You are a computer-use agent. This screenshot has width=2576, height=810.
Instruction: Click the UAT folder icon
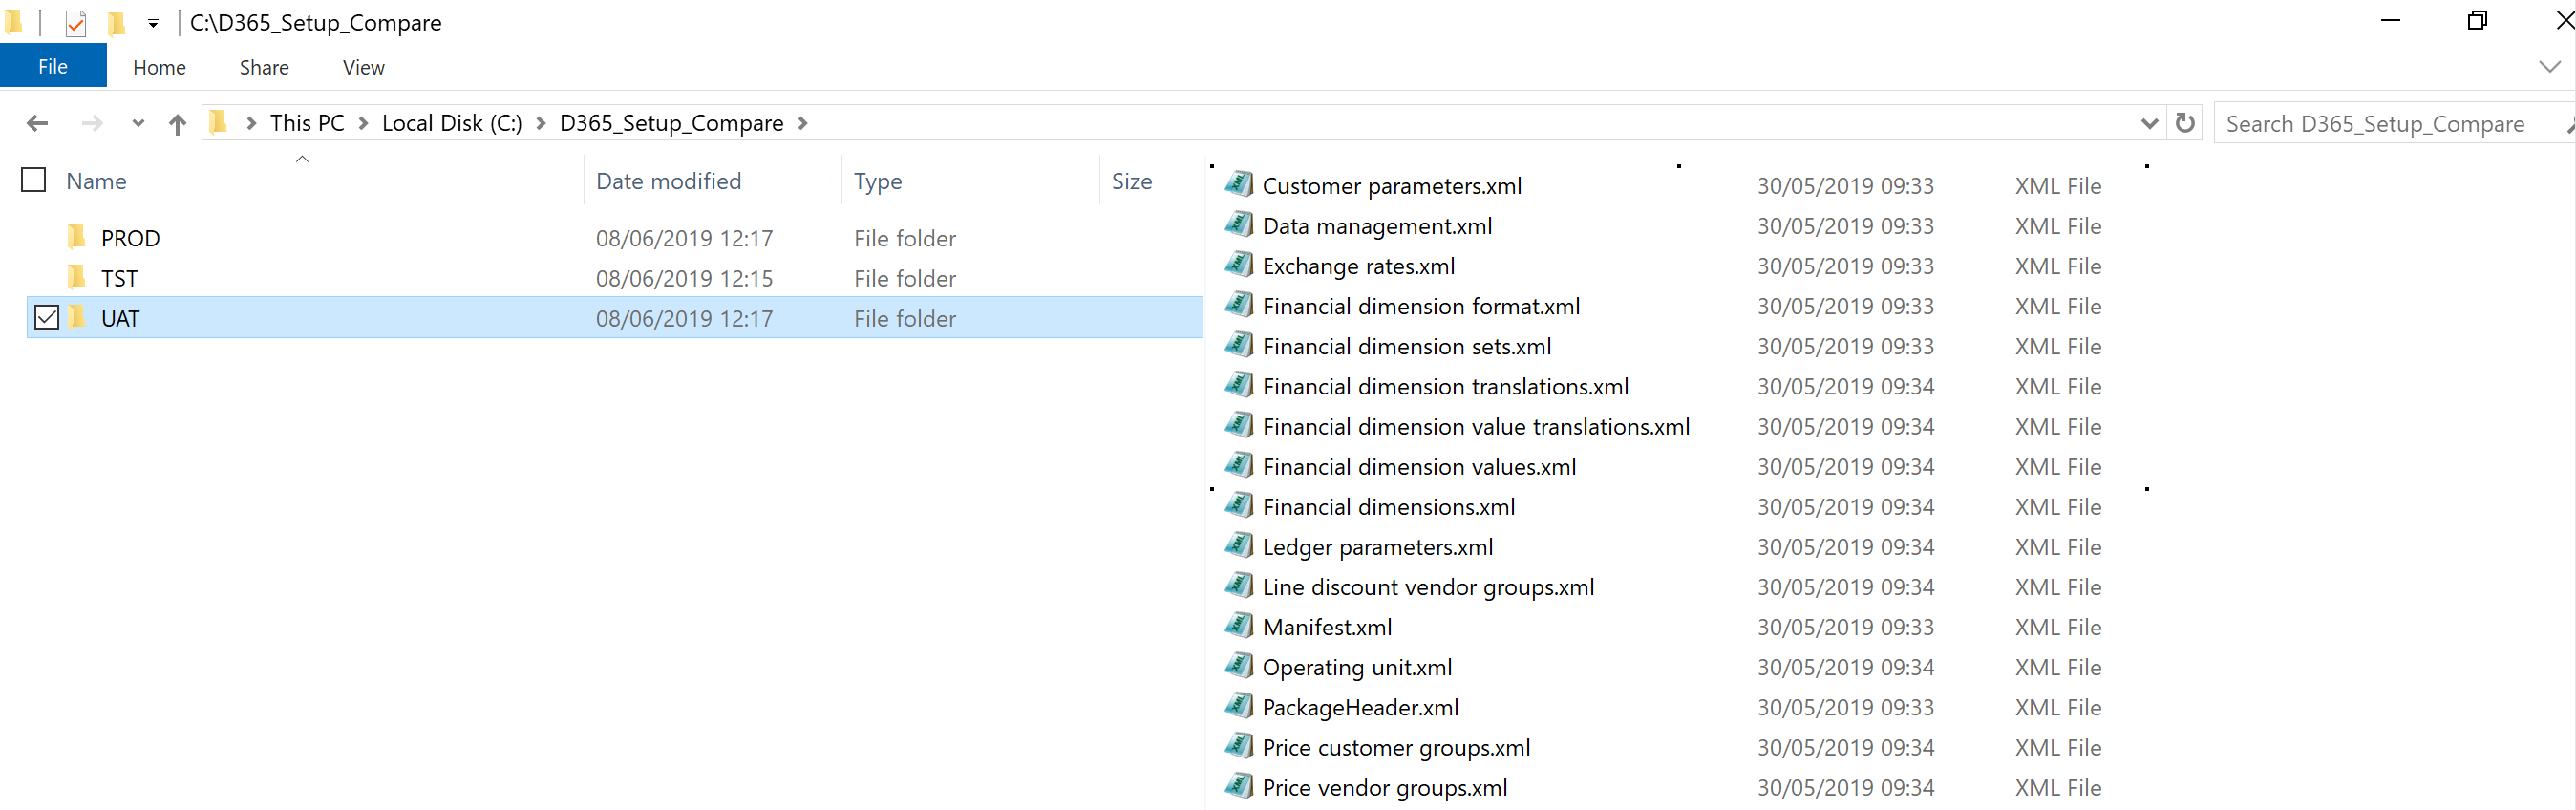76,317
